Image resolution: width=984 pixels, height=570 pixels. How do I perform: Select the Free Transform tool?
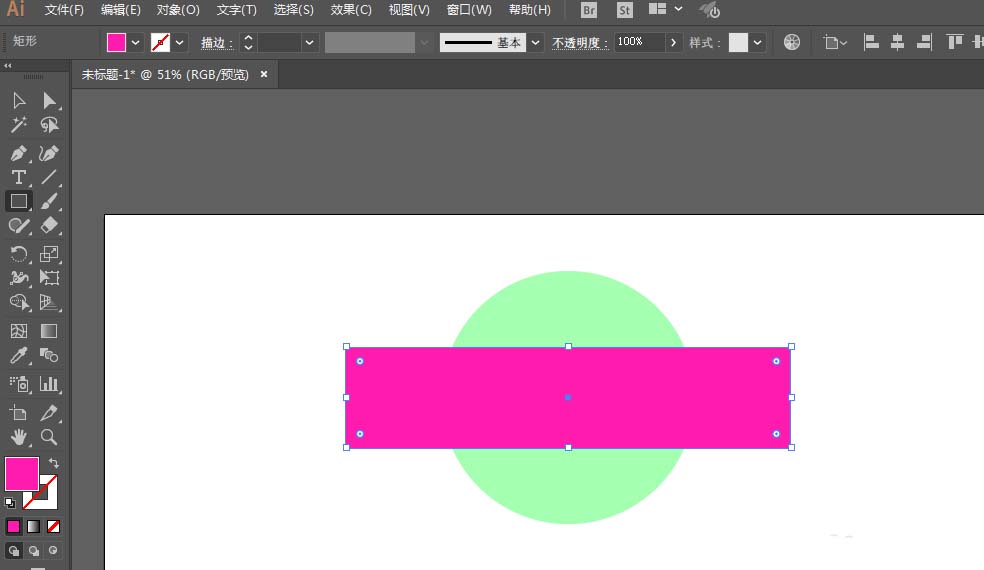[49, 277]
